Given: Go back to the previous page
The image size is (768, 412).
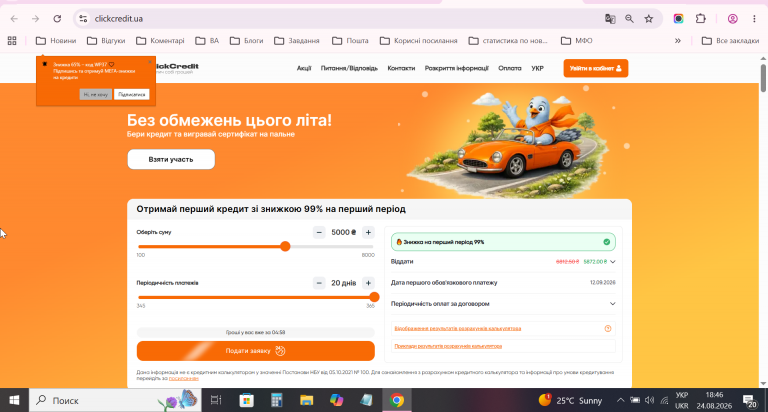Looking at the screenshot, I should point(14,19).
